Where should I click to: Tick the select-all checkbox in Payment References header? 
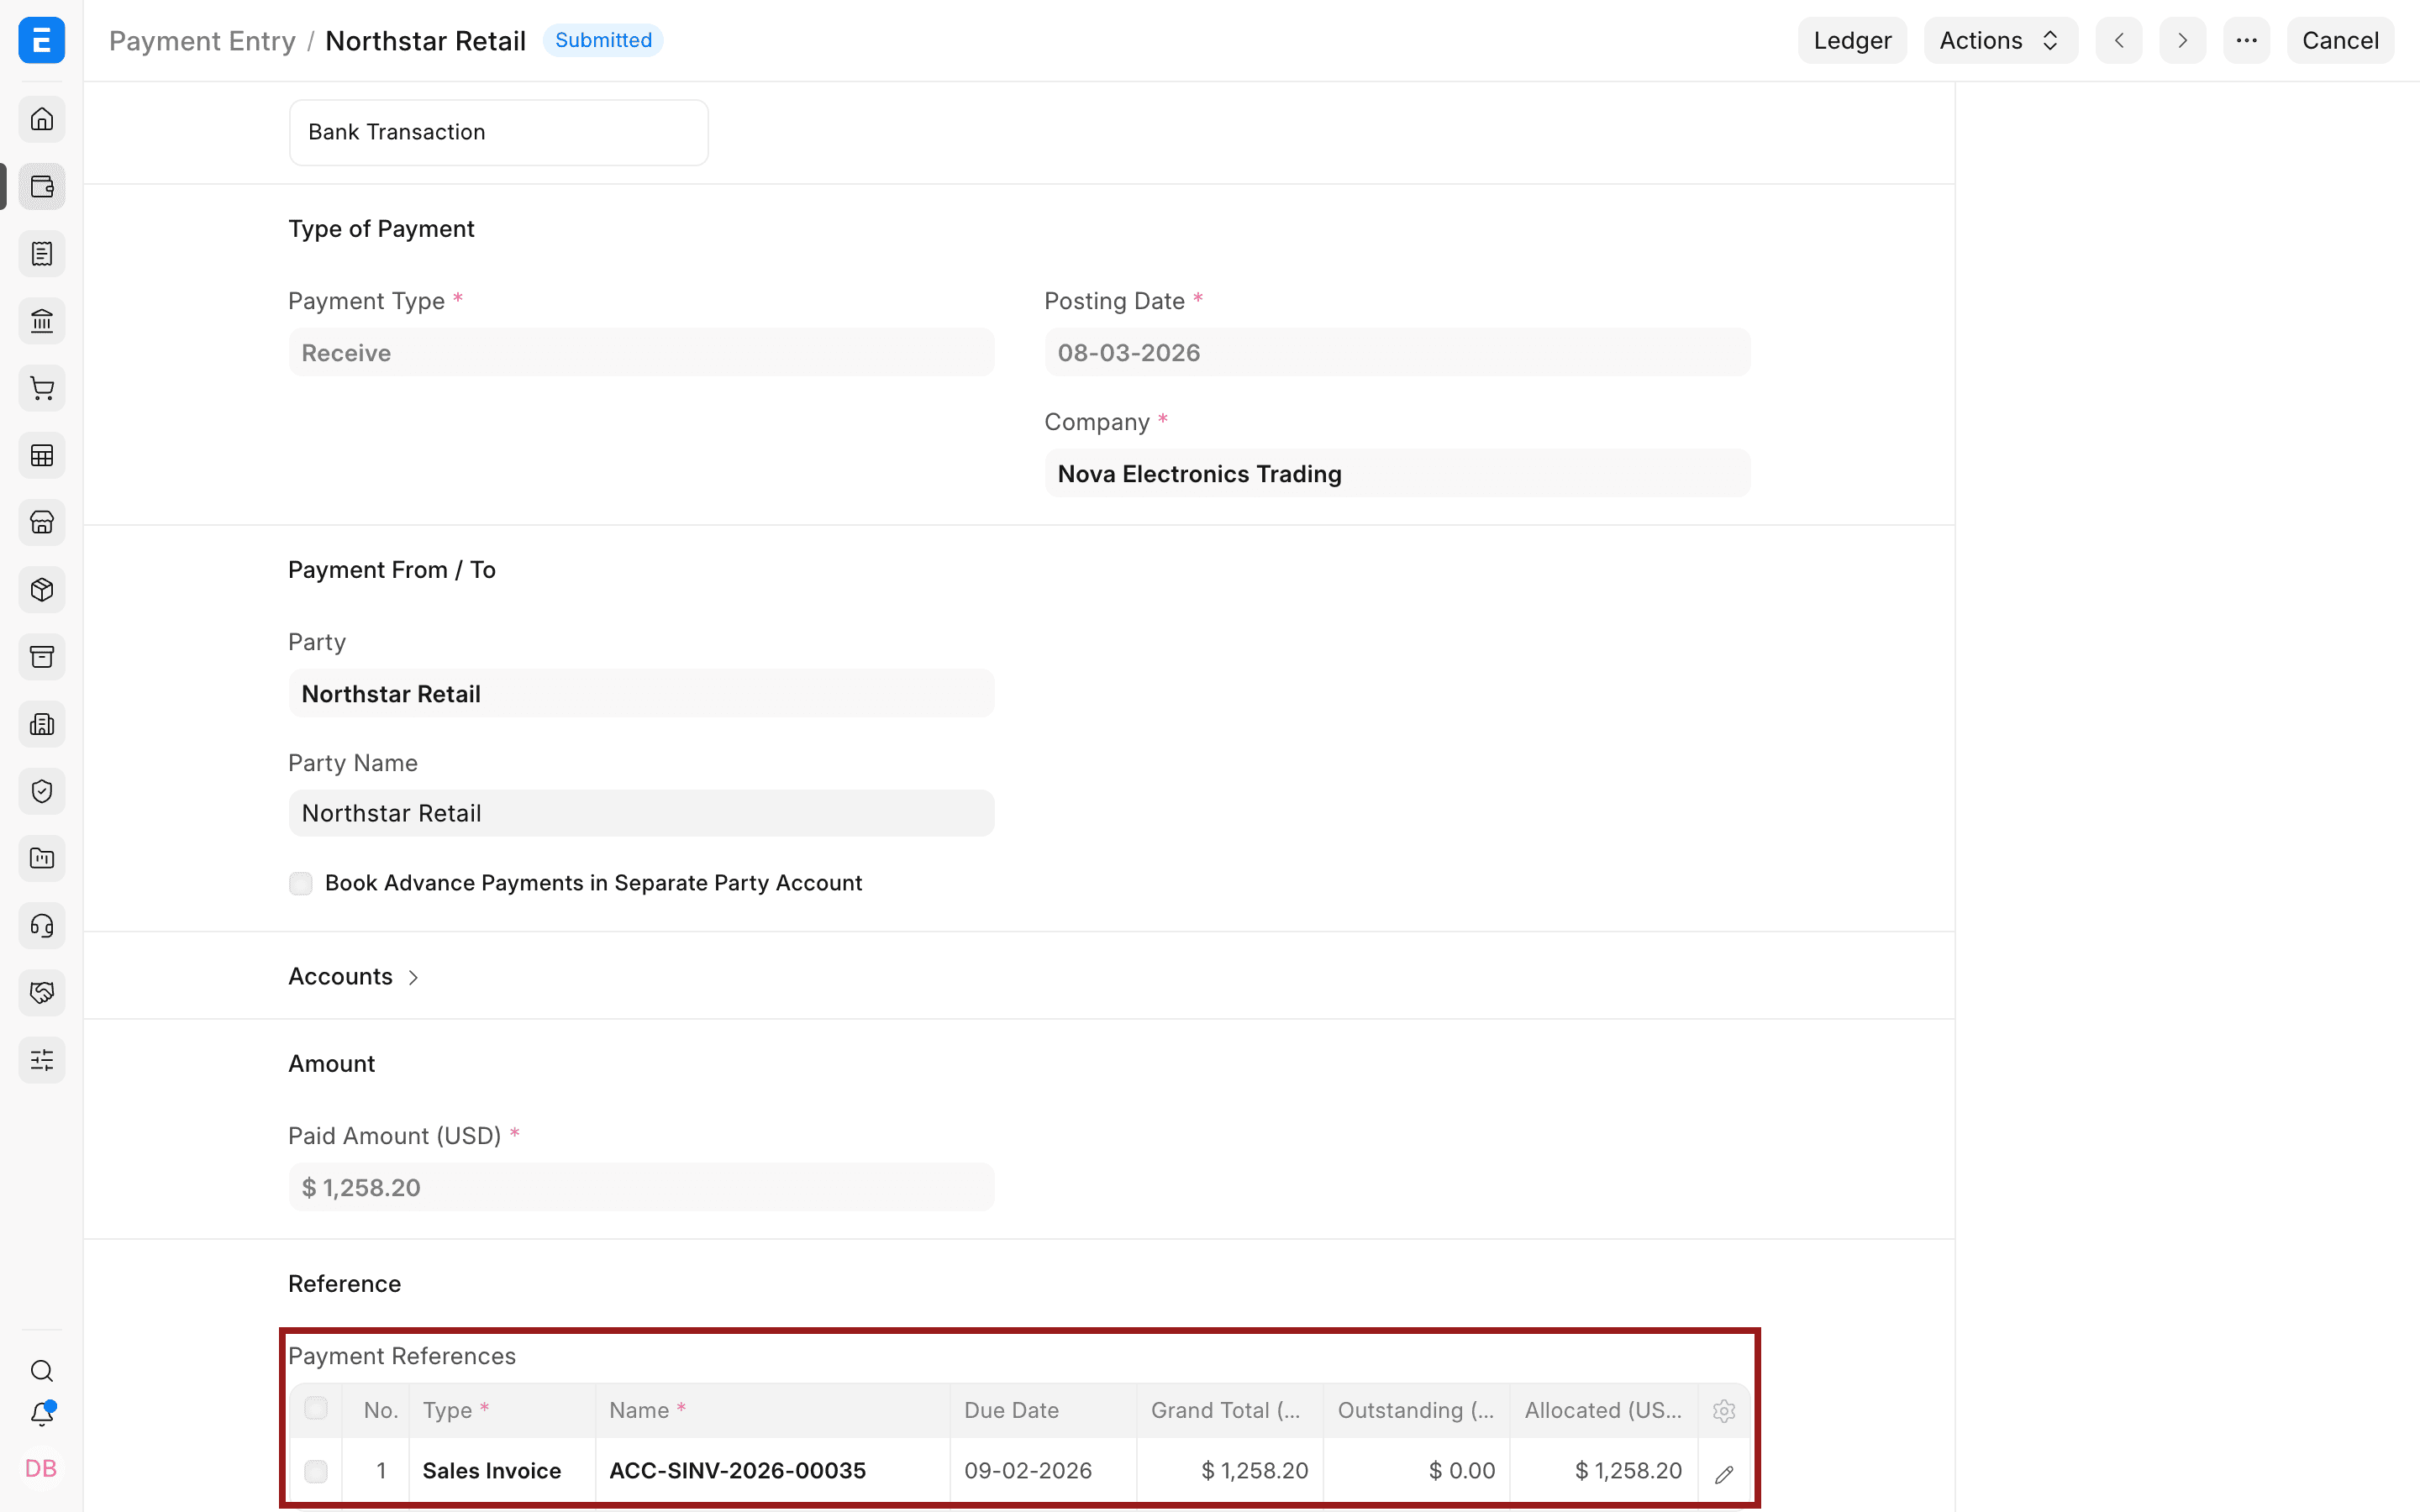pyautogui.click(x=316, y=1409)
